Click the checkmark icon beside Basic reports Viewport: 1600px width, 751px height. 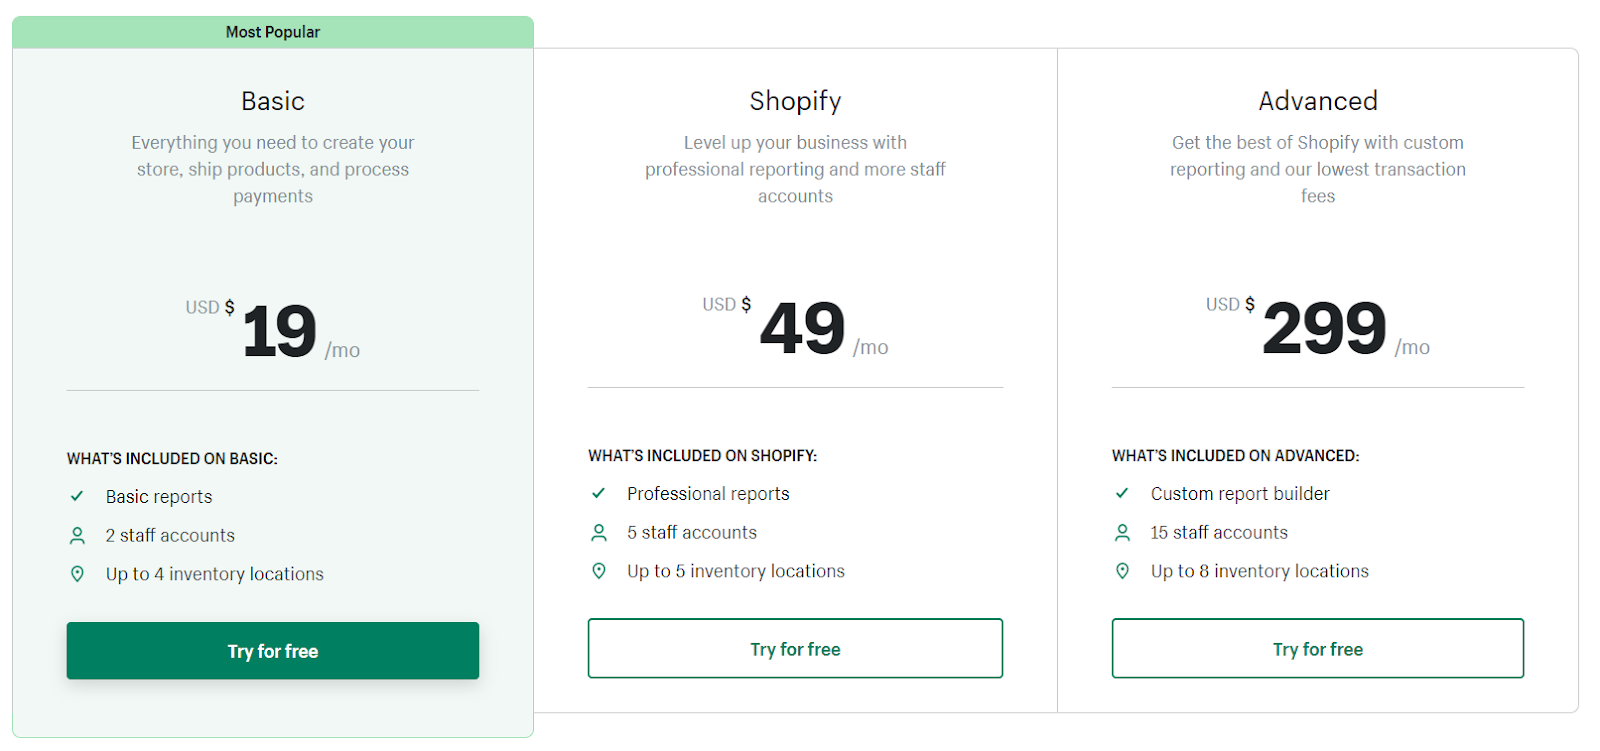point(77,496)
